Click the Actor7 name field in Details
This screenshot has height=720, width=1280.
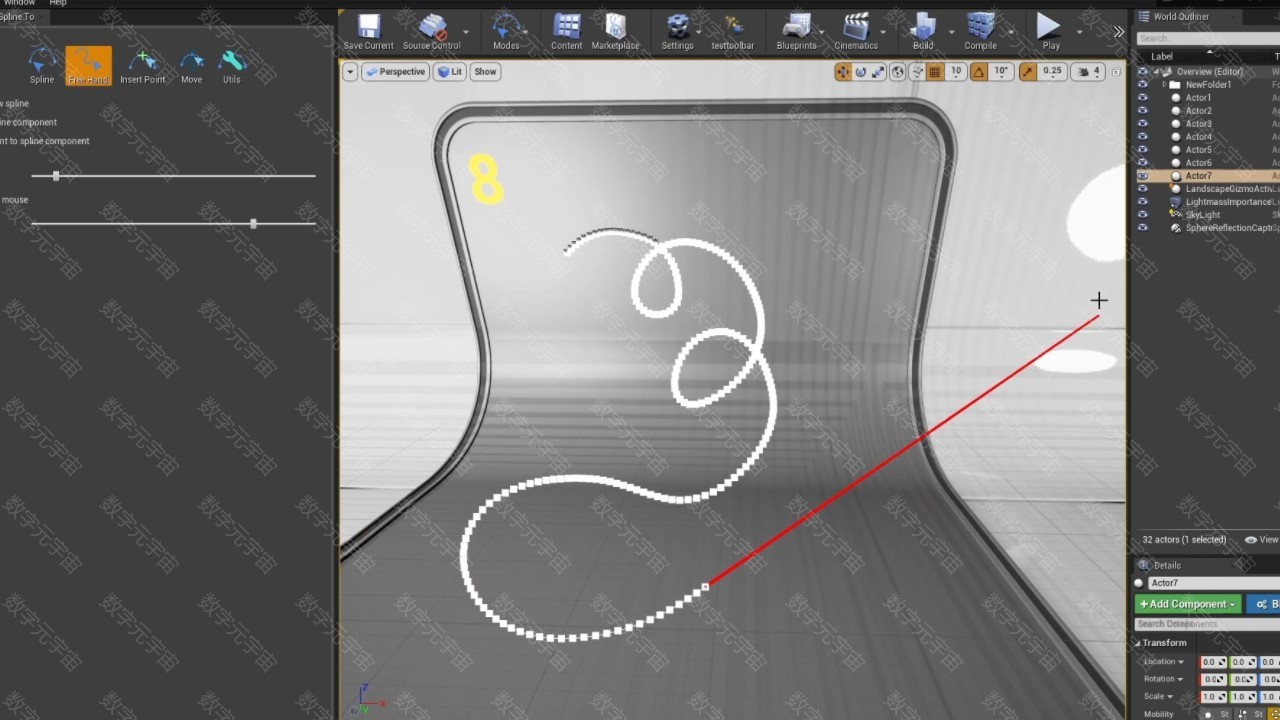coord(1214,583)
